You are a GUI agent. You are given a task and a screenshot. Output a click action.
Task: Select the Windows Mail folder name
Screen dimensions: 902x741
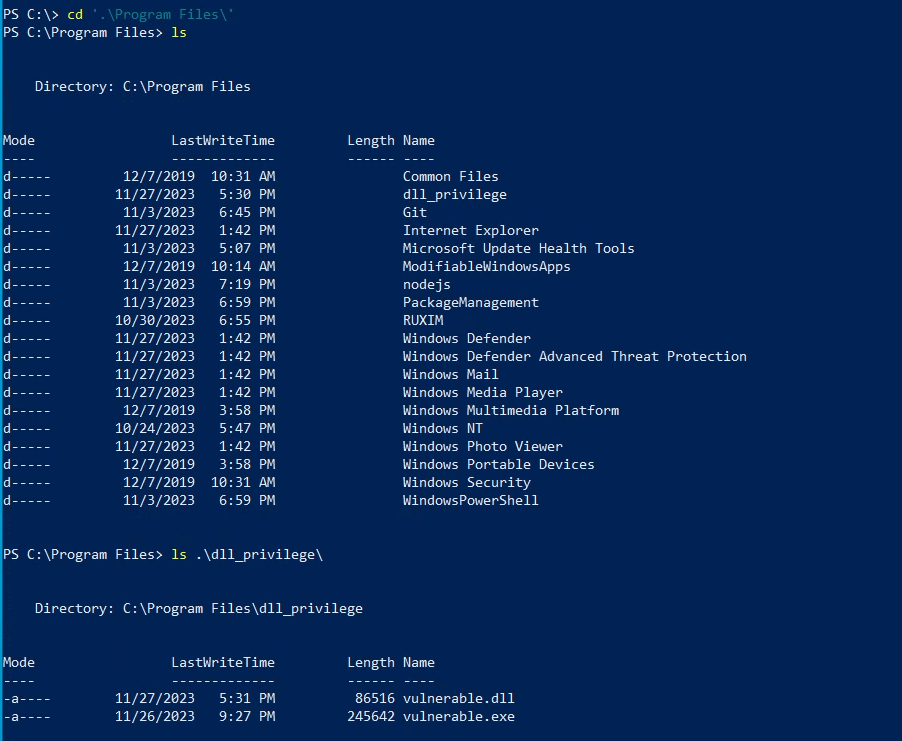450,374
